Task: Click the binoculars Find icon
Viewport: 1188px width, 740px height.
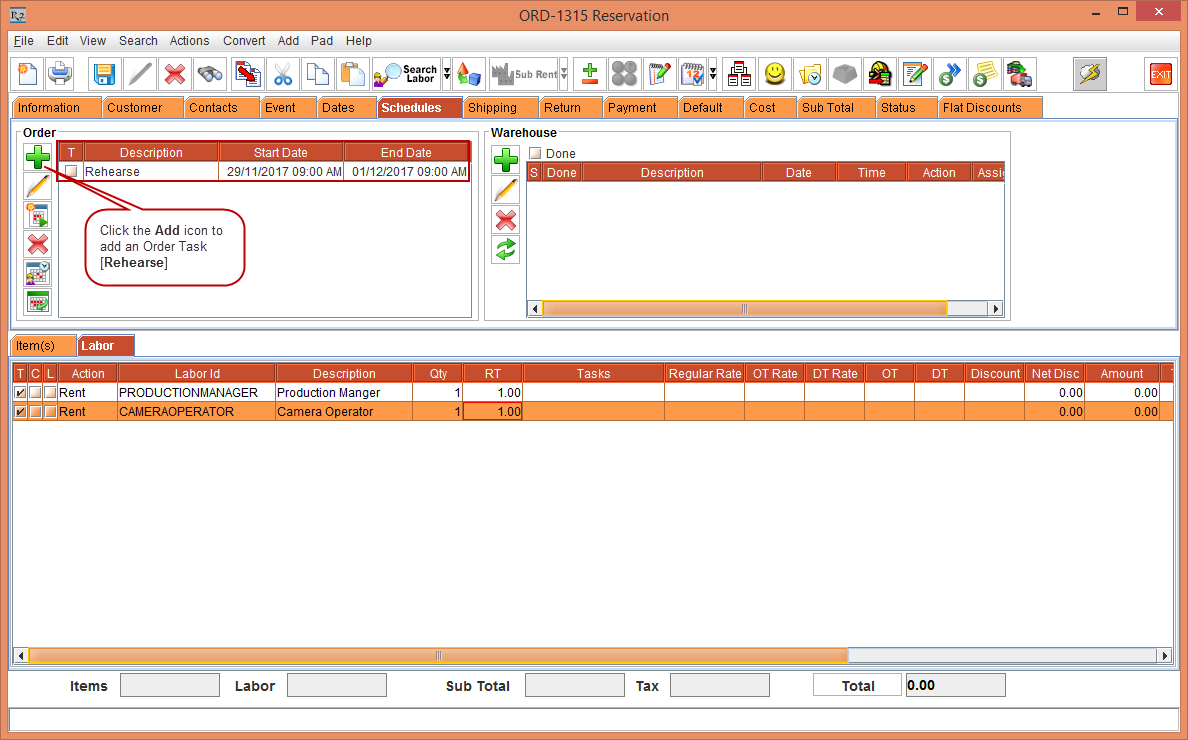Action: (209, 73)
